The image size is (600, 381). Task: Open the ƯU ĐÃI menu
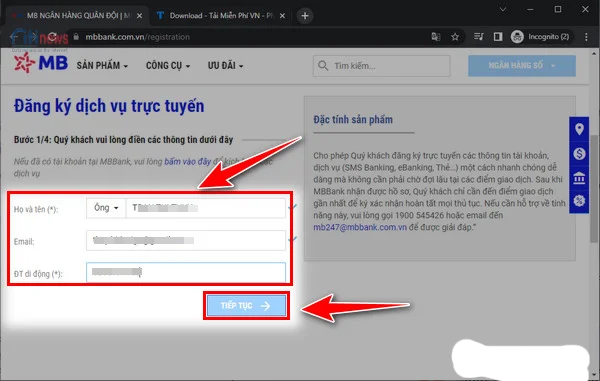click(x=225, y=65)
